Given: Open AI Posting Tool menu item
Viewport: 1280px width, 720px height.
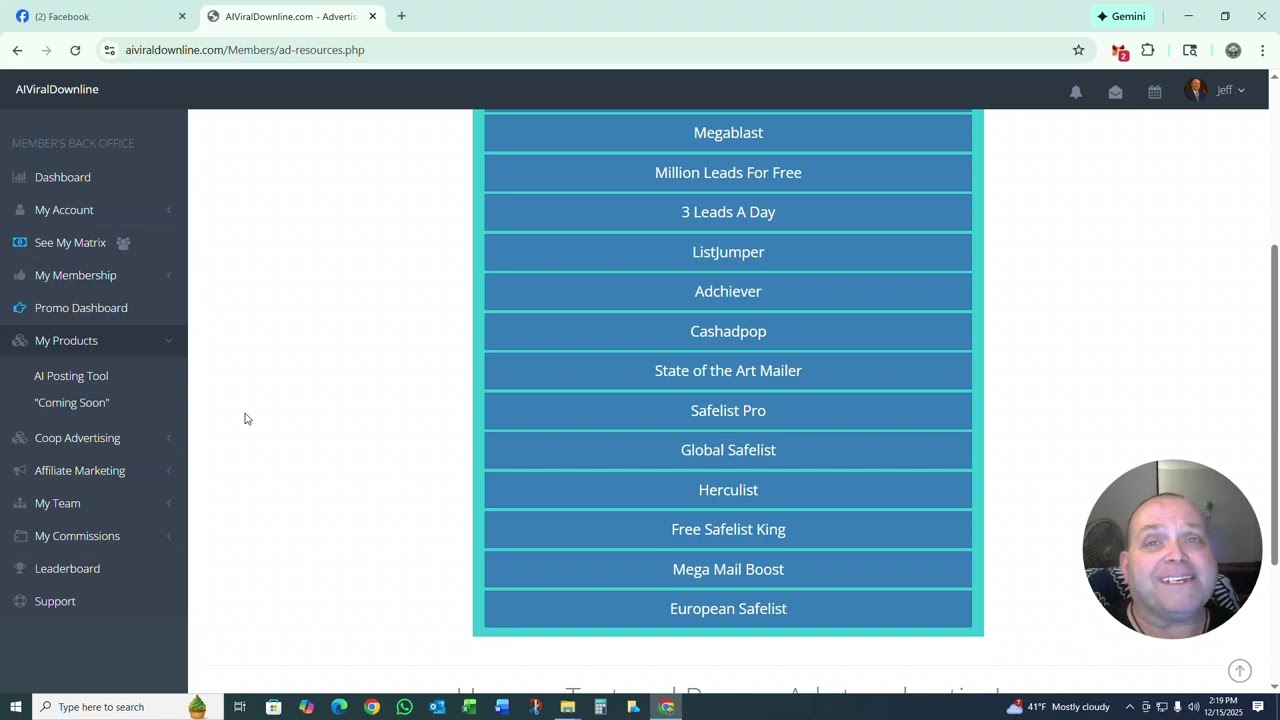Looking at the screenshot, I should (71, 376).
